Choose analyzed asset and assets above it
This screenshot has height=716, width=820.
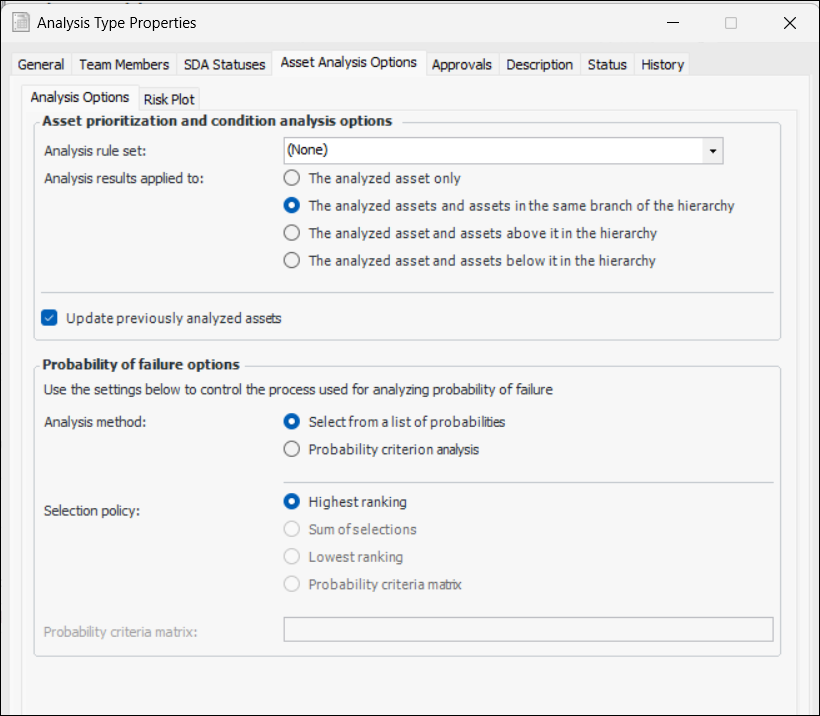[292, 233]
